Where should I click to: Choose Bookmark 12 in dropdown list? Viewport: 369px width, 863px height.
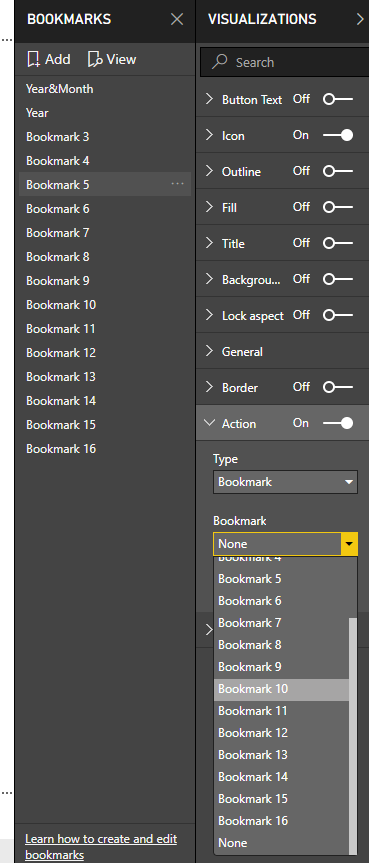(281, 733)
